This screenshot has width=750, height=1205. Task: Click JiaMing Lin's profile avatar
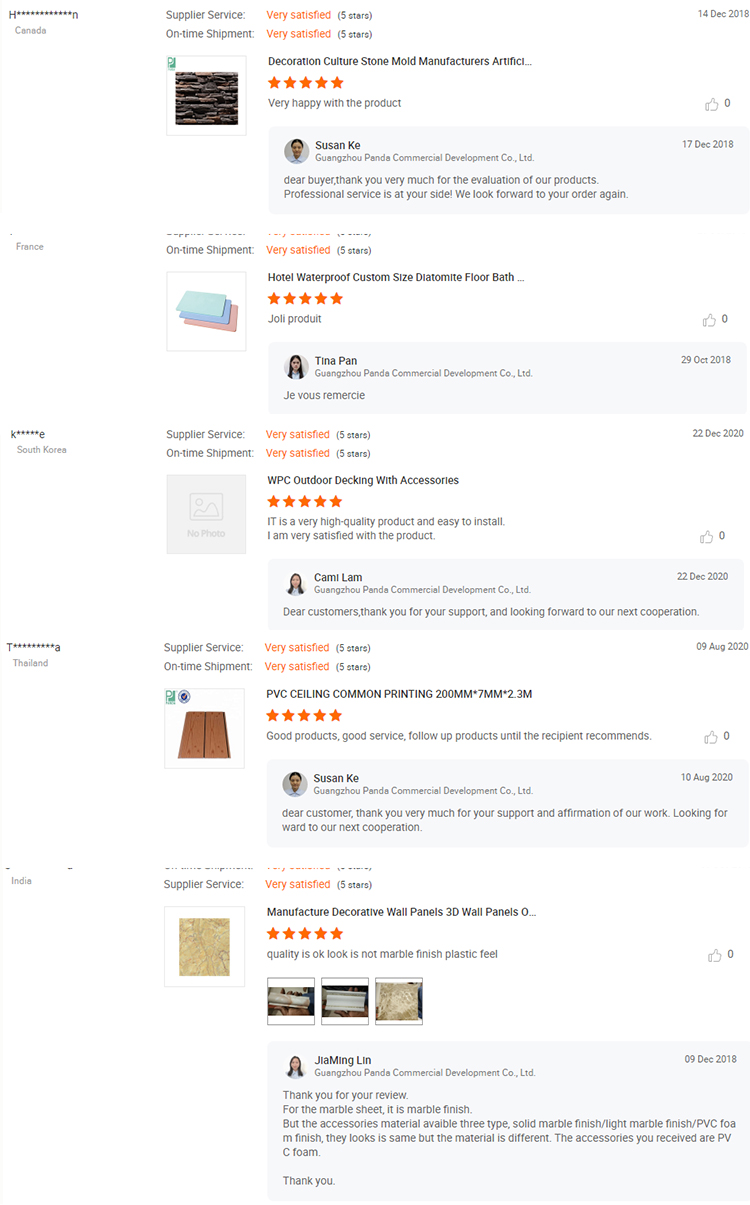(296, 1066)
